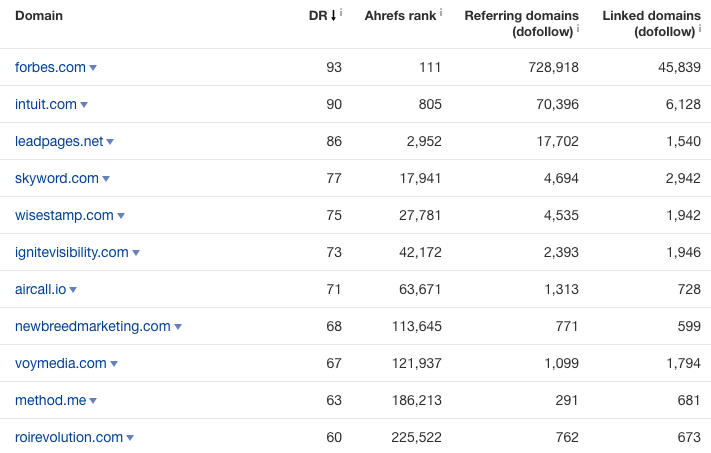The width and height of the screenshot is (711, 453).
Task: Click skyword.com Ahrefs rank 17,941
Action: click(420, 178)
